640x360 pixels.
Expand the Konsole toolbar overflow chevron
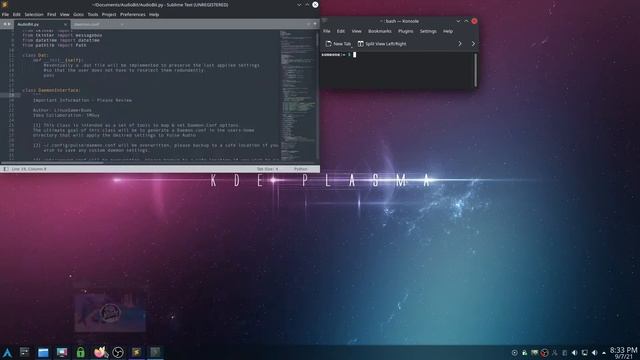pyautogui.click(x=460, y=44)
